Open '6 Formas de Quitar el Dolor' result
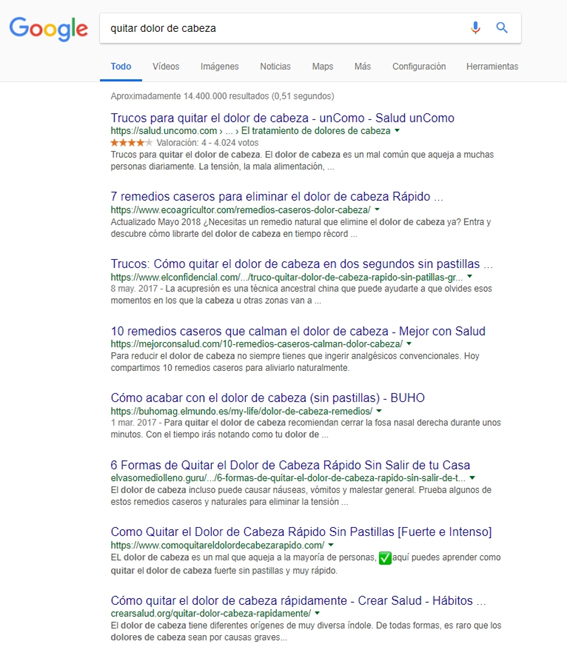Screen dimensions: 567x647 click(290, 465)
